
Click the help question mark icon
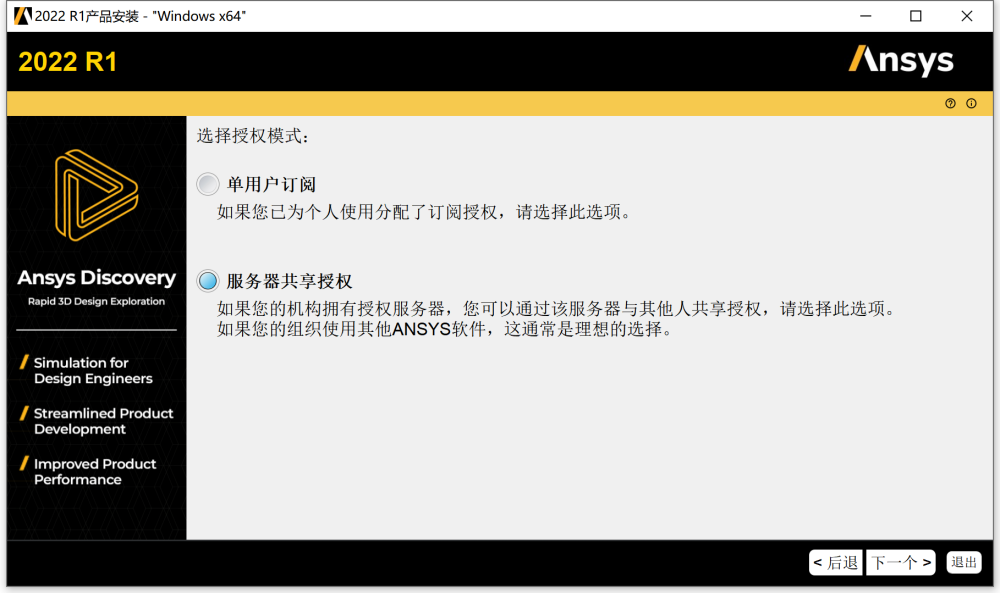(x=950, y=103)
